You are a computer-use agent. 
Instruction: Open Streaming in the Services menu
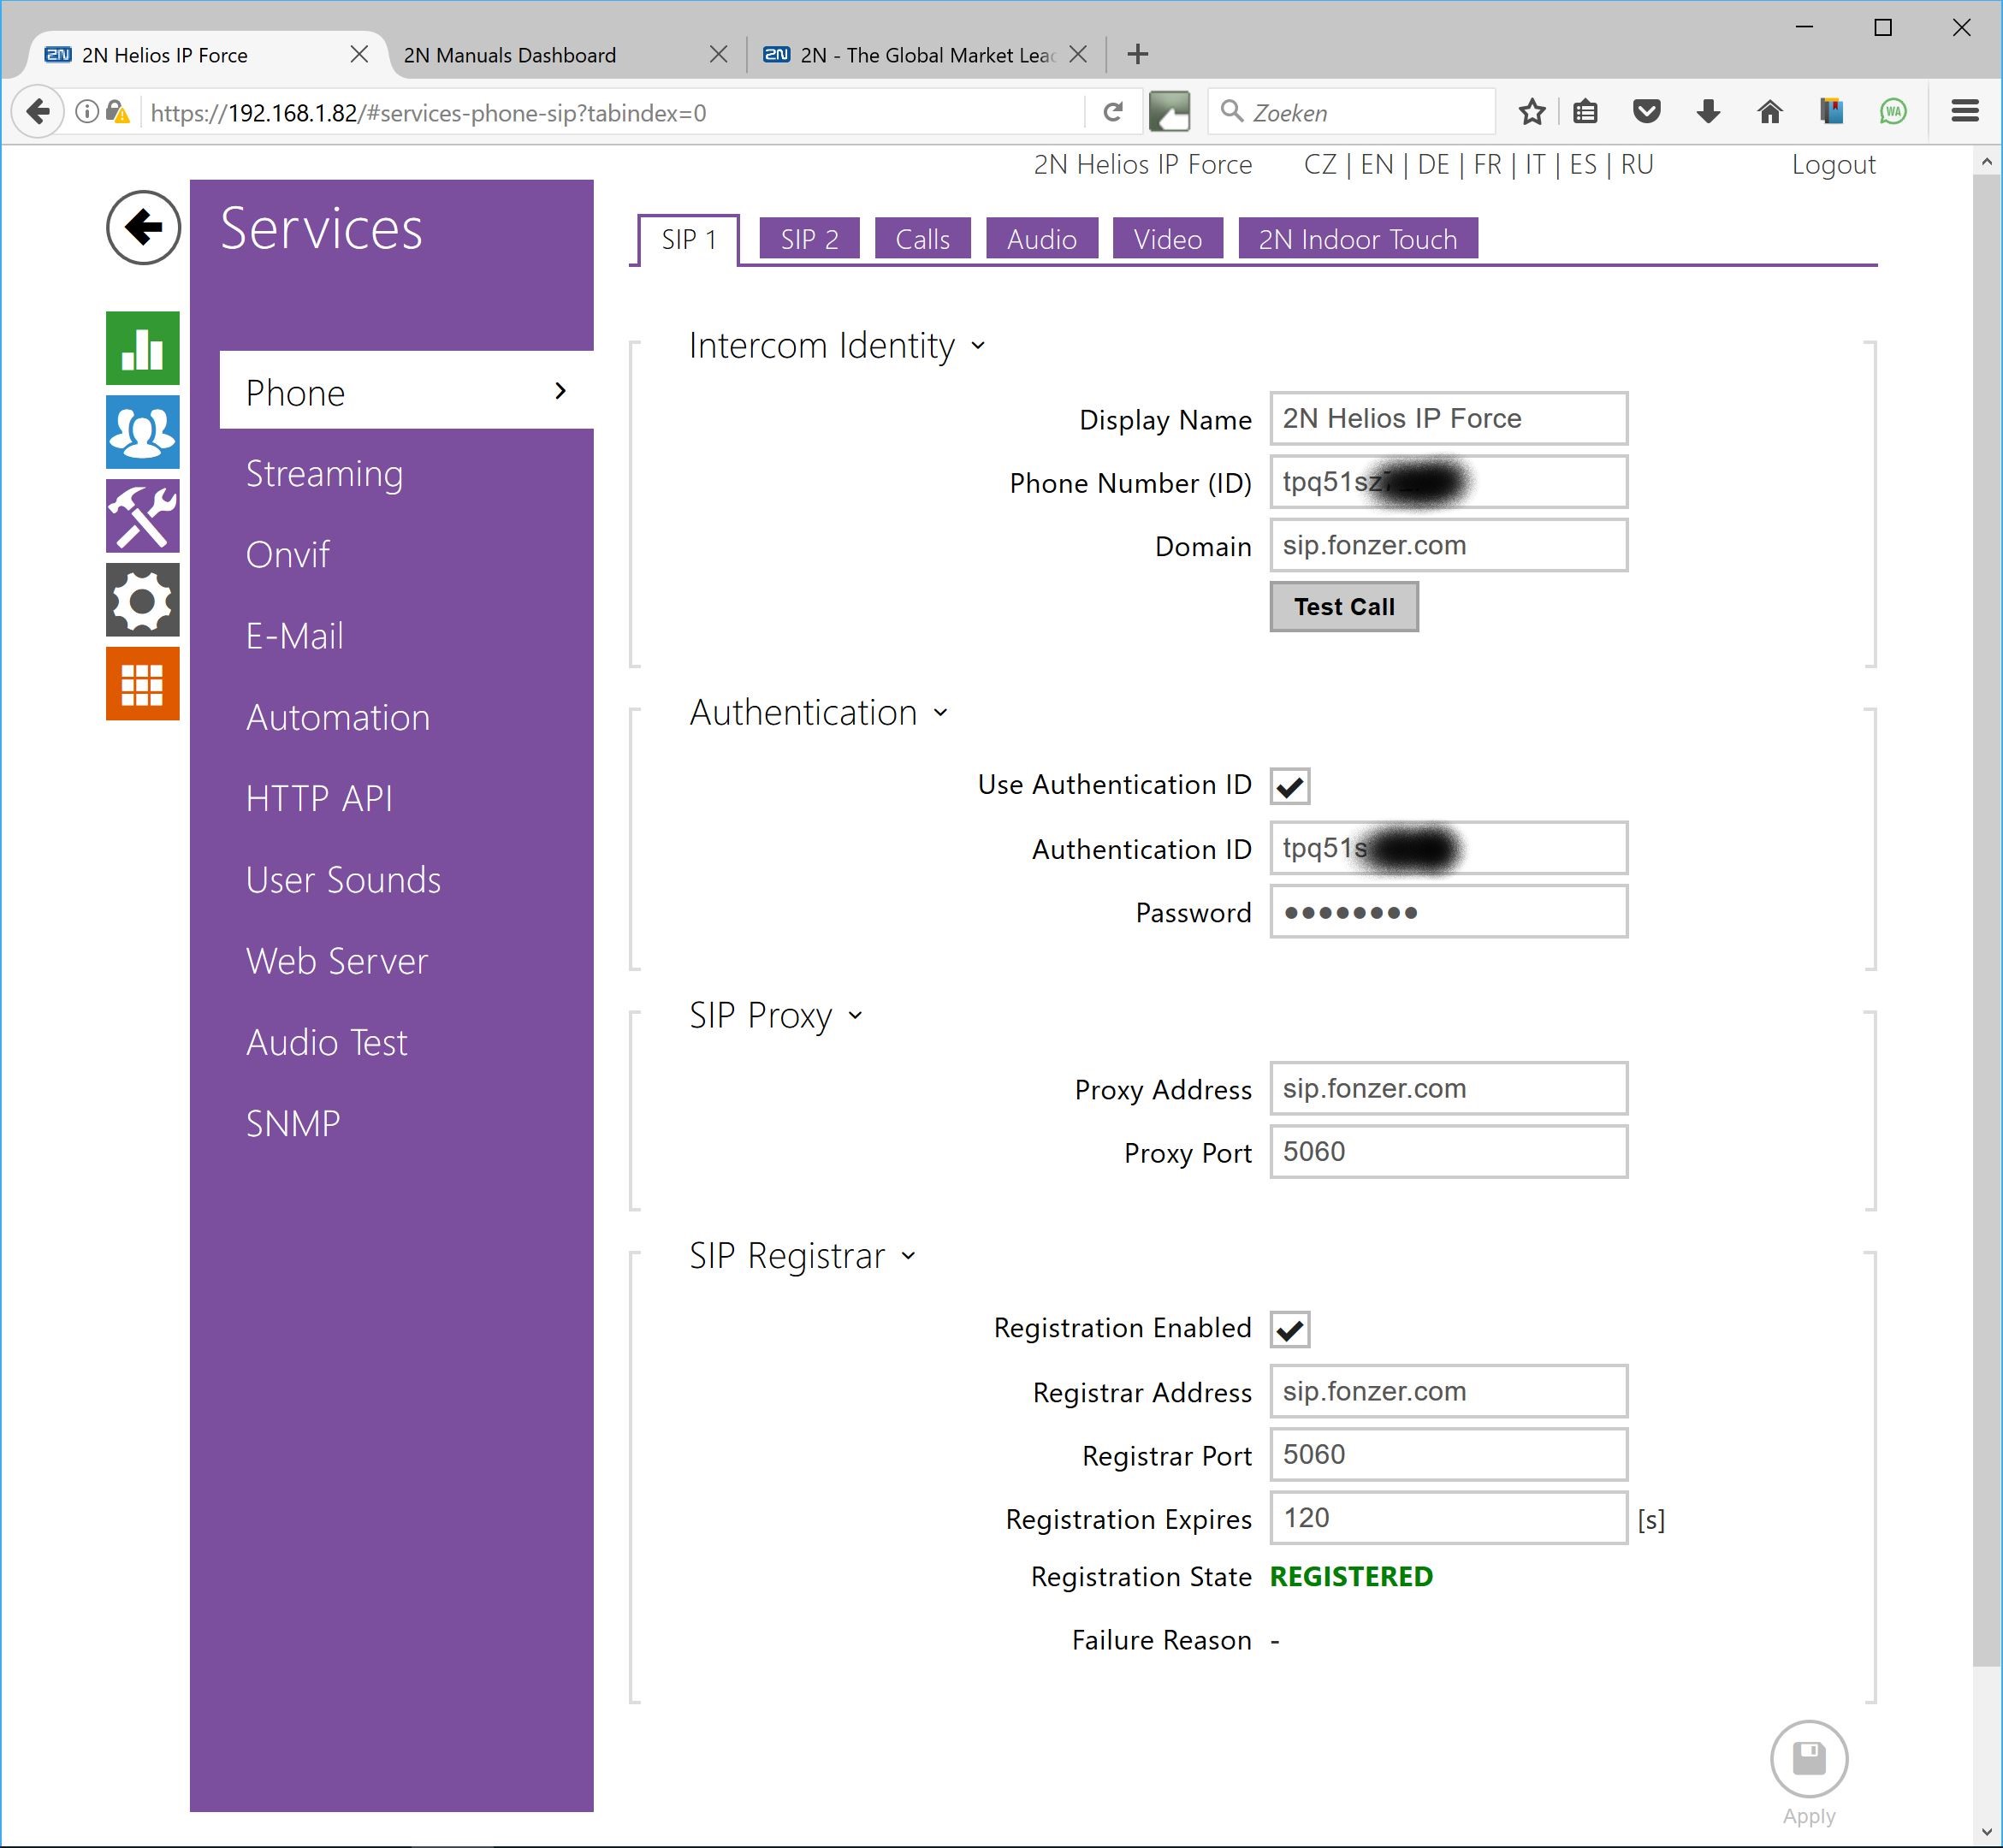(x=324, y=473)
